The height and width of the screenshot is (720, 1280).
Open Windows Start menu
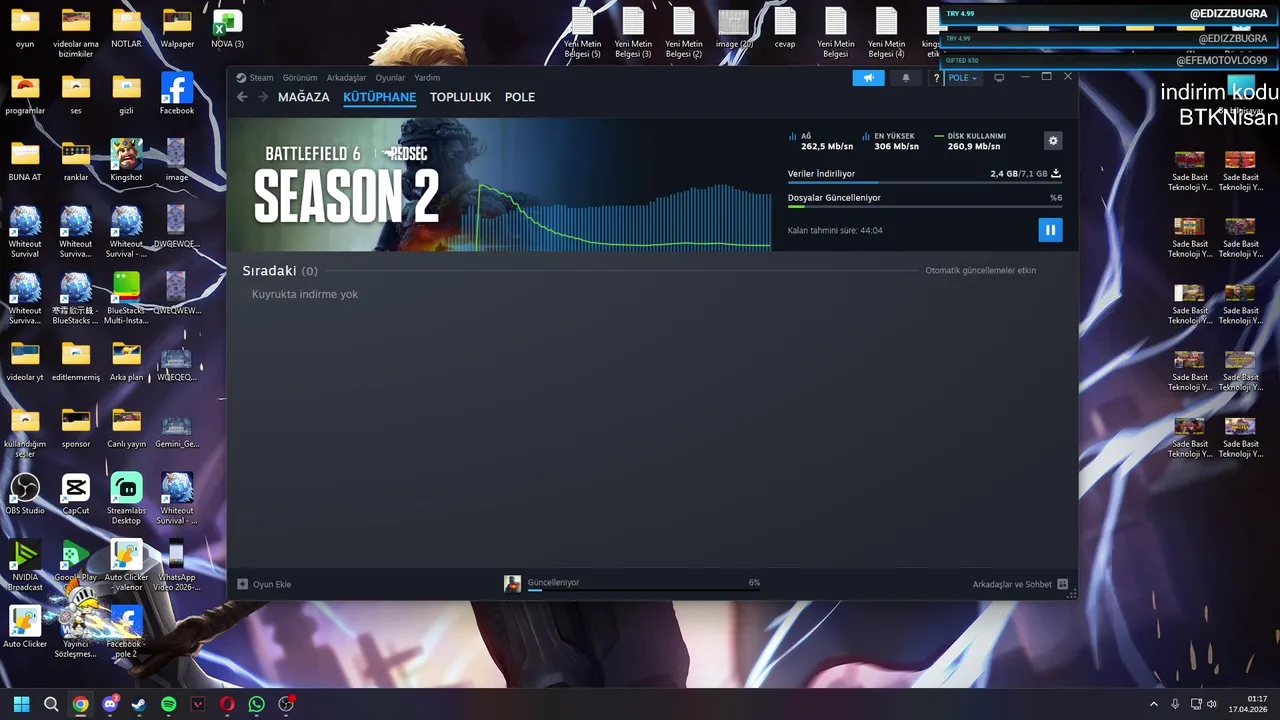[x=21, y=704]
